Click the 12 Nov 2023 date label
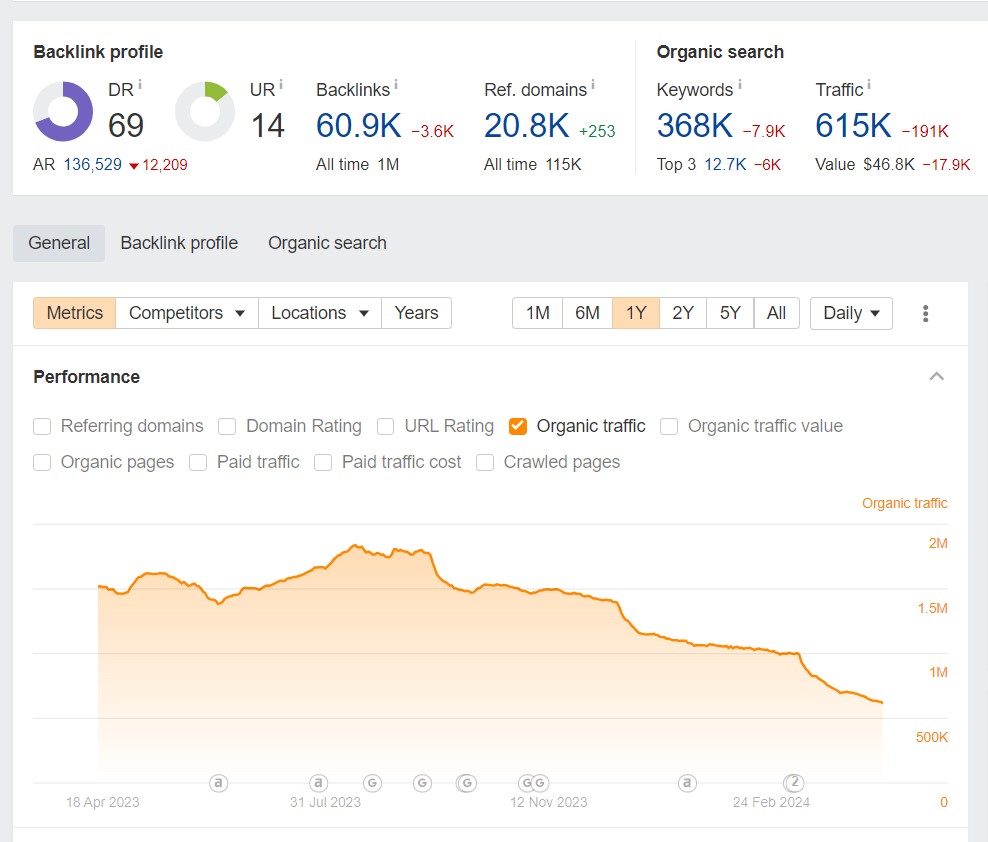This screenshot has height=842, width=988. click(548, 802)
